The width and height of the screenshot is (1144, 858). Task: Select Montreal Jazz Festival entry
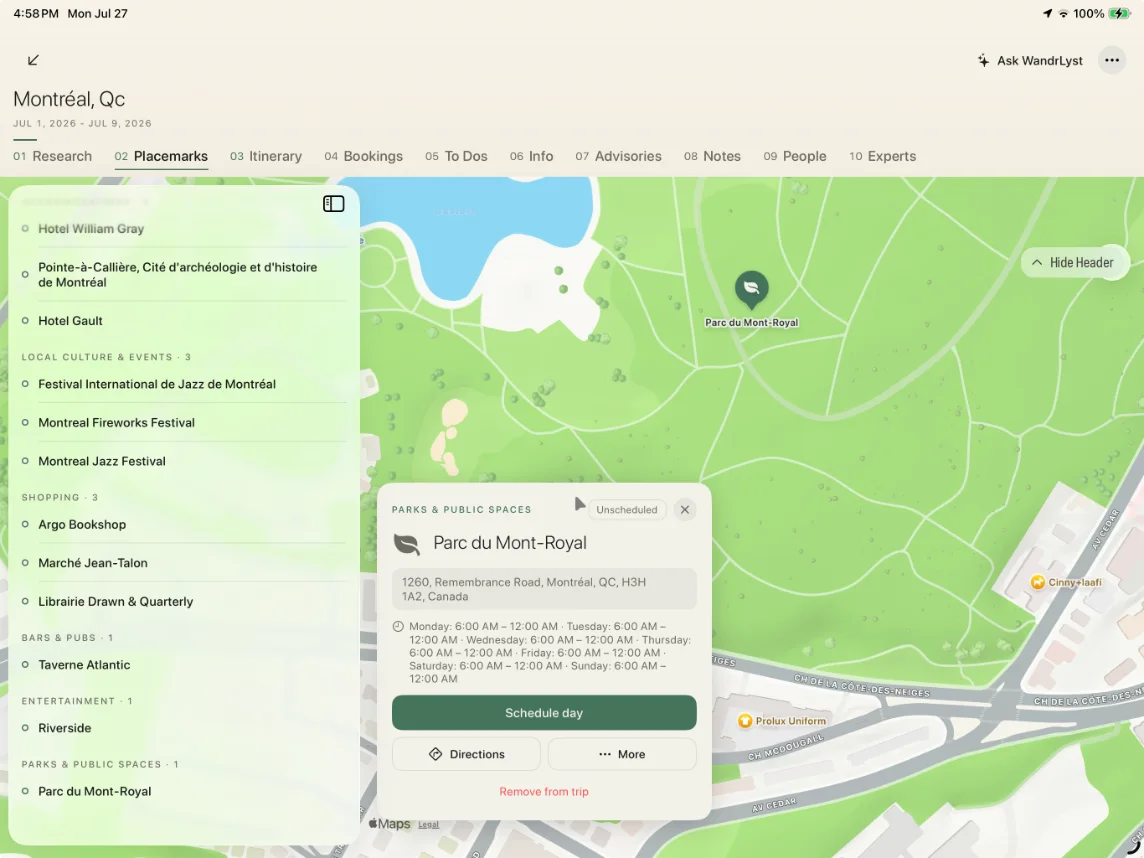[184, 461]
